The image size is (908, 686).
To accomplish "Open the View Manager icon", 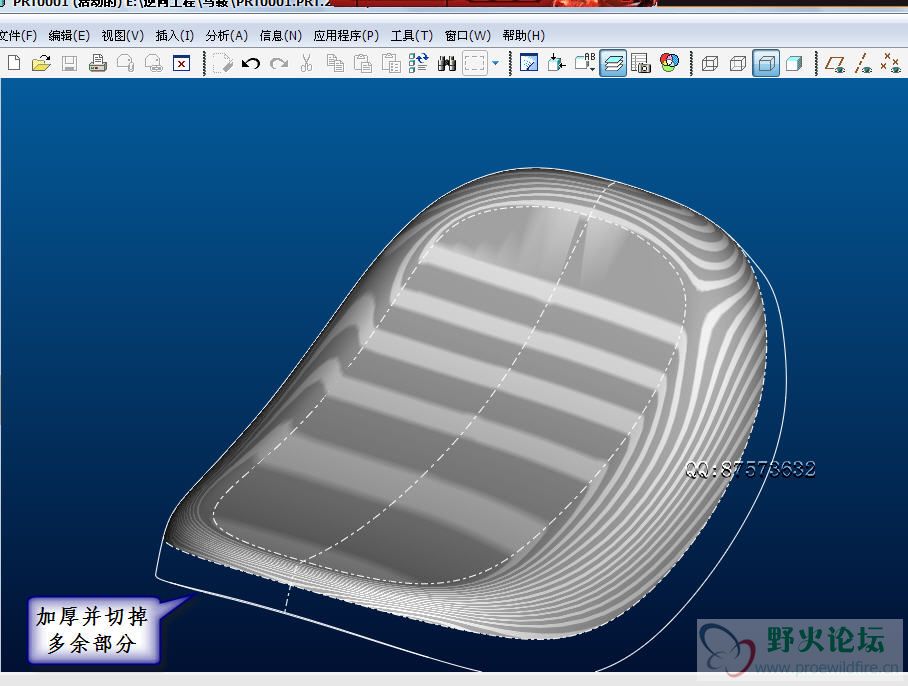I will pyautogui.click(x=641, y=63).
